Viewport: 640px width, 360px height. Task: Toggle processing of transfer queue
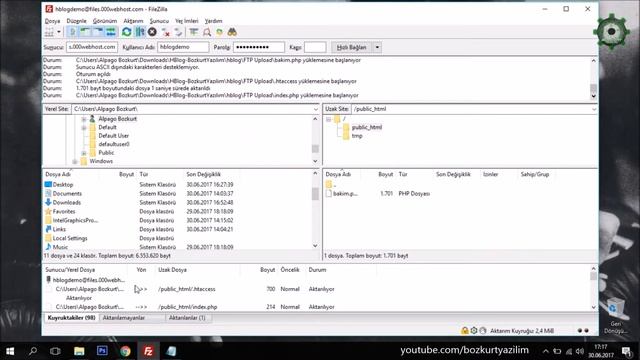[140, 32]
